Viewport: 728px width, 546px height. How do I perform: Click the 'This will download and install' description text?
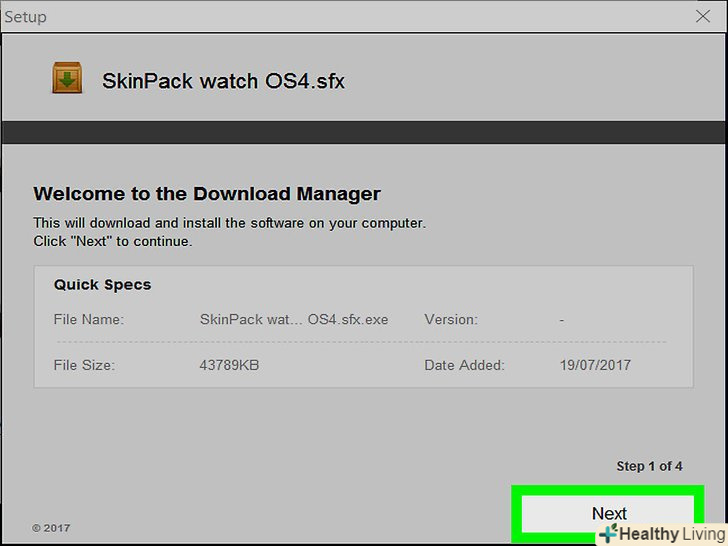click(229, 223)
